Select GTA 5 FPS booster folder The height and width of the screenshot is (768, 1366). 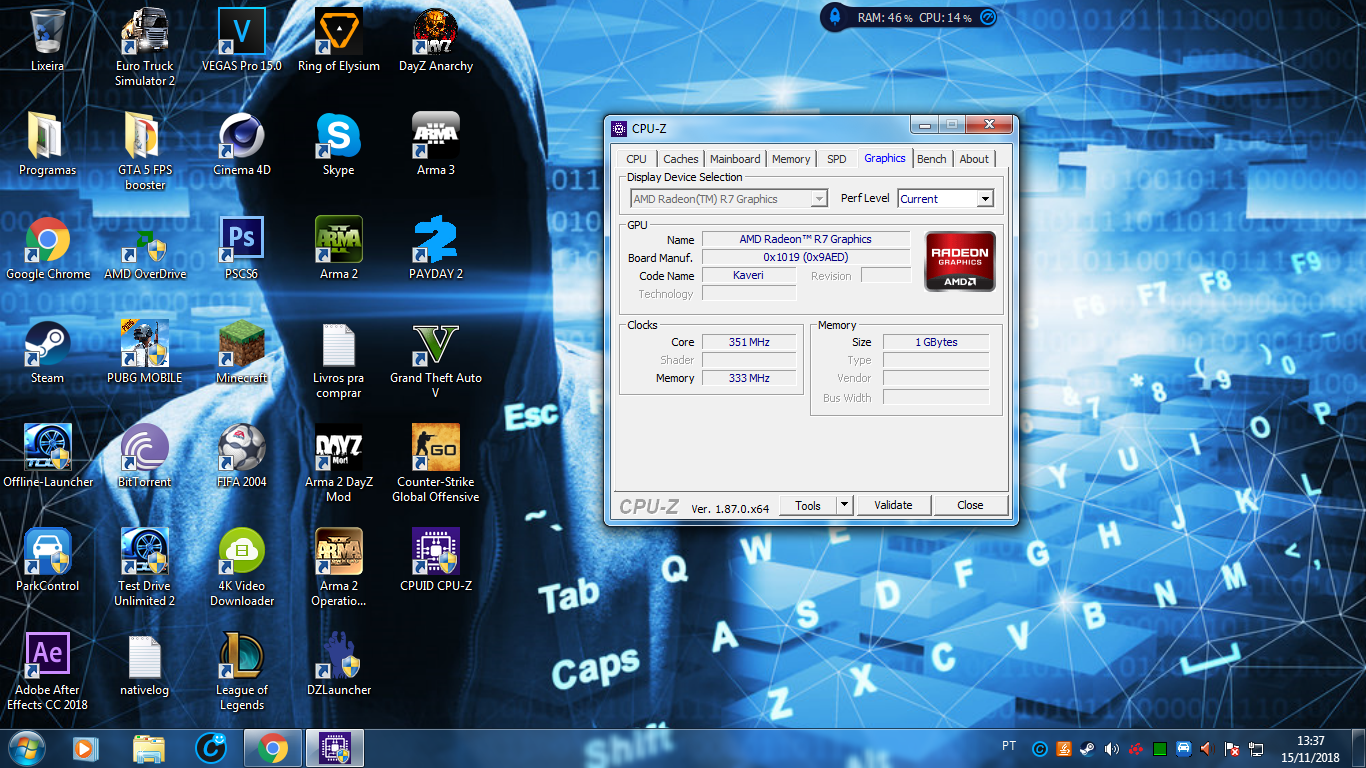pos(145,151)
